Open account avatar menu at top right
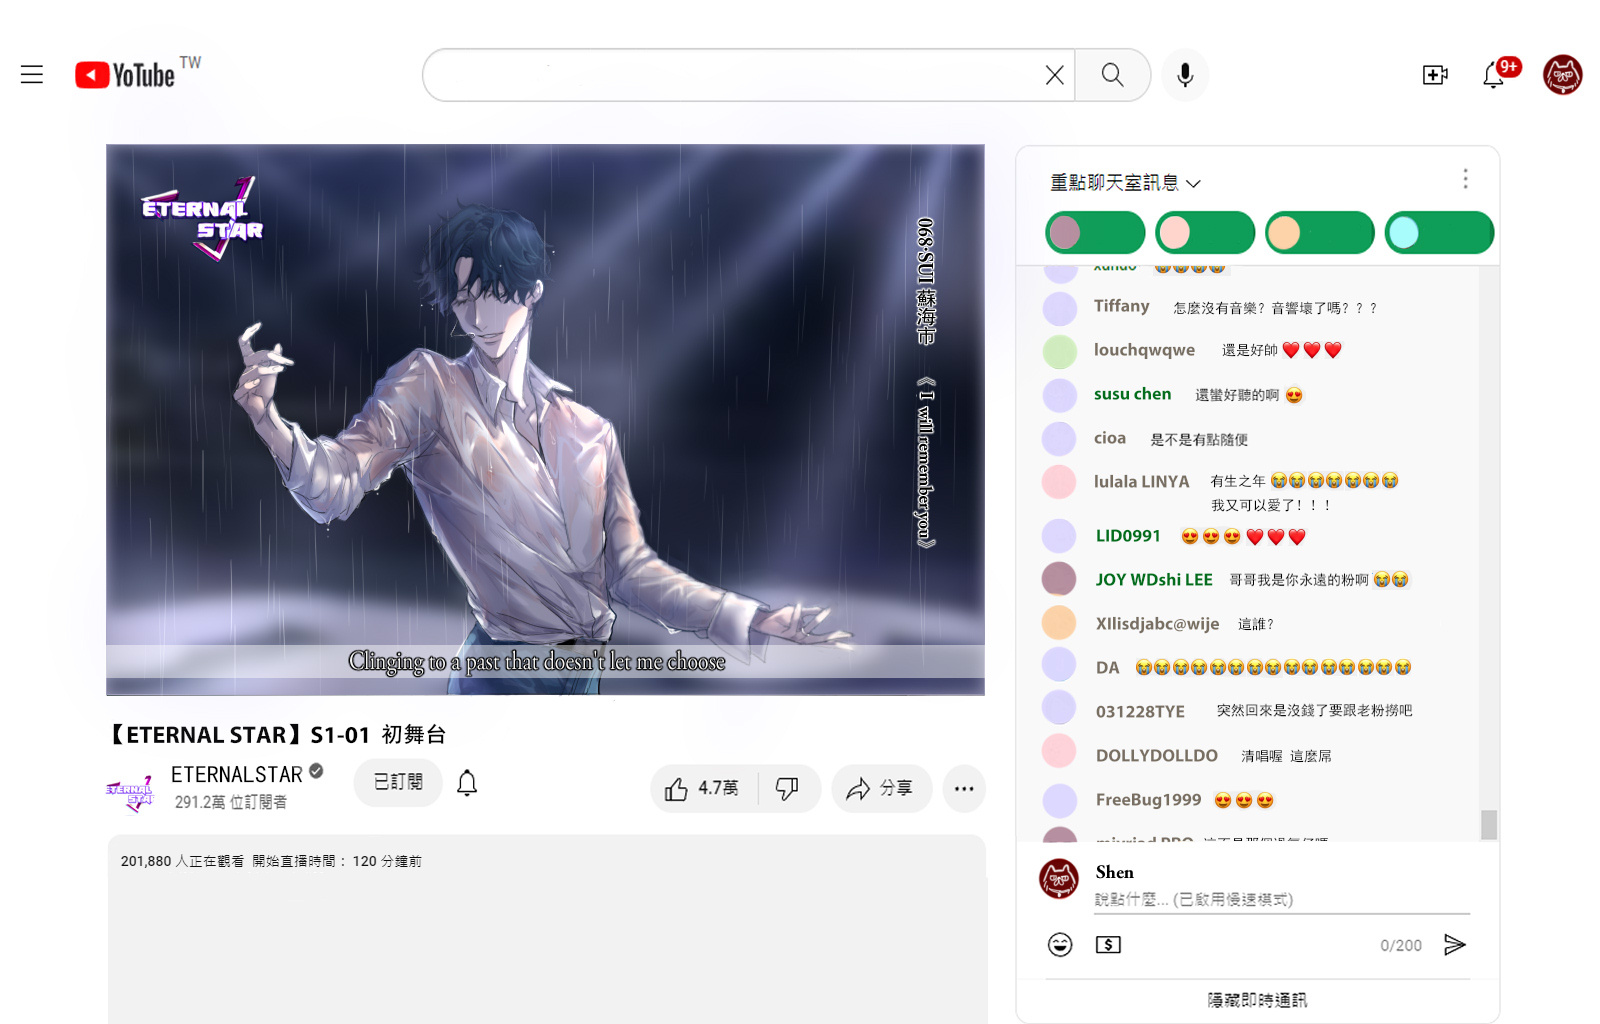The image size is (1600, 1024). click(1563, 75)
